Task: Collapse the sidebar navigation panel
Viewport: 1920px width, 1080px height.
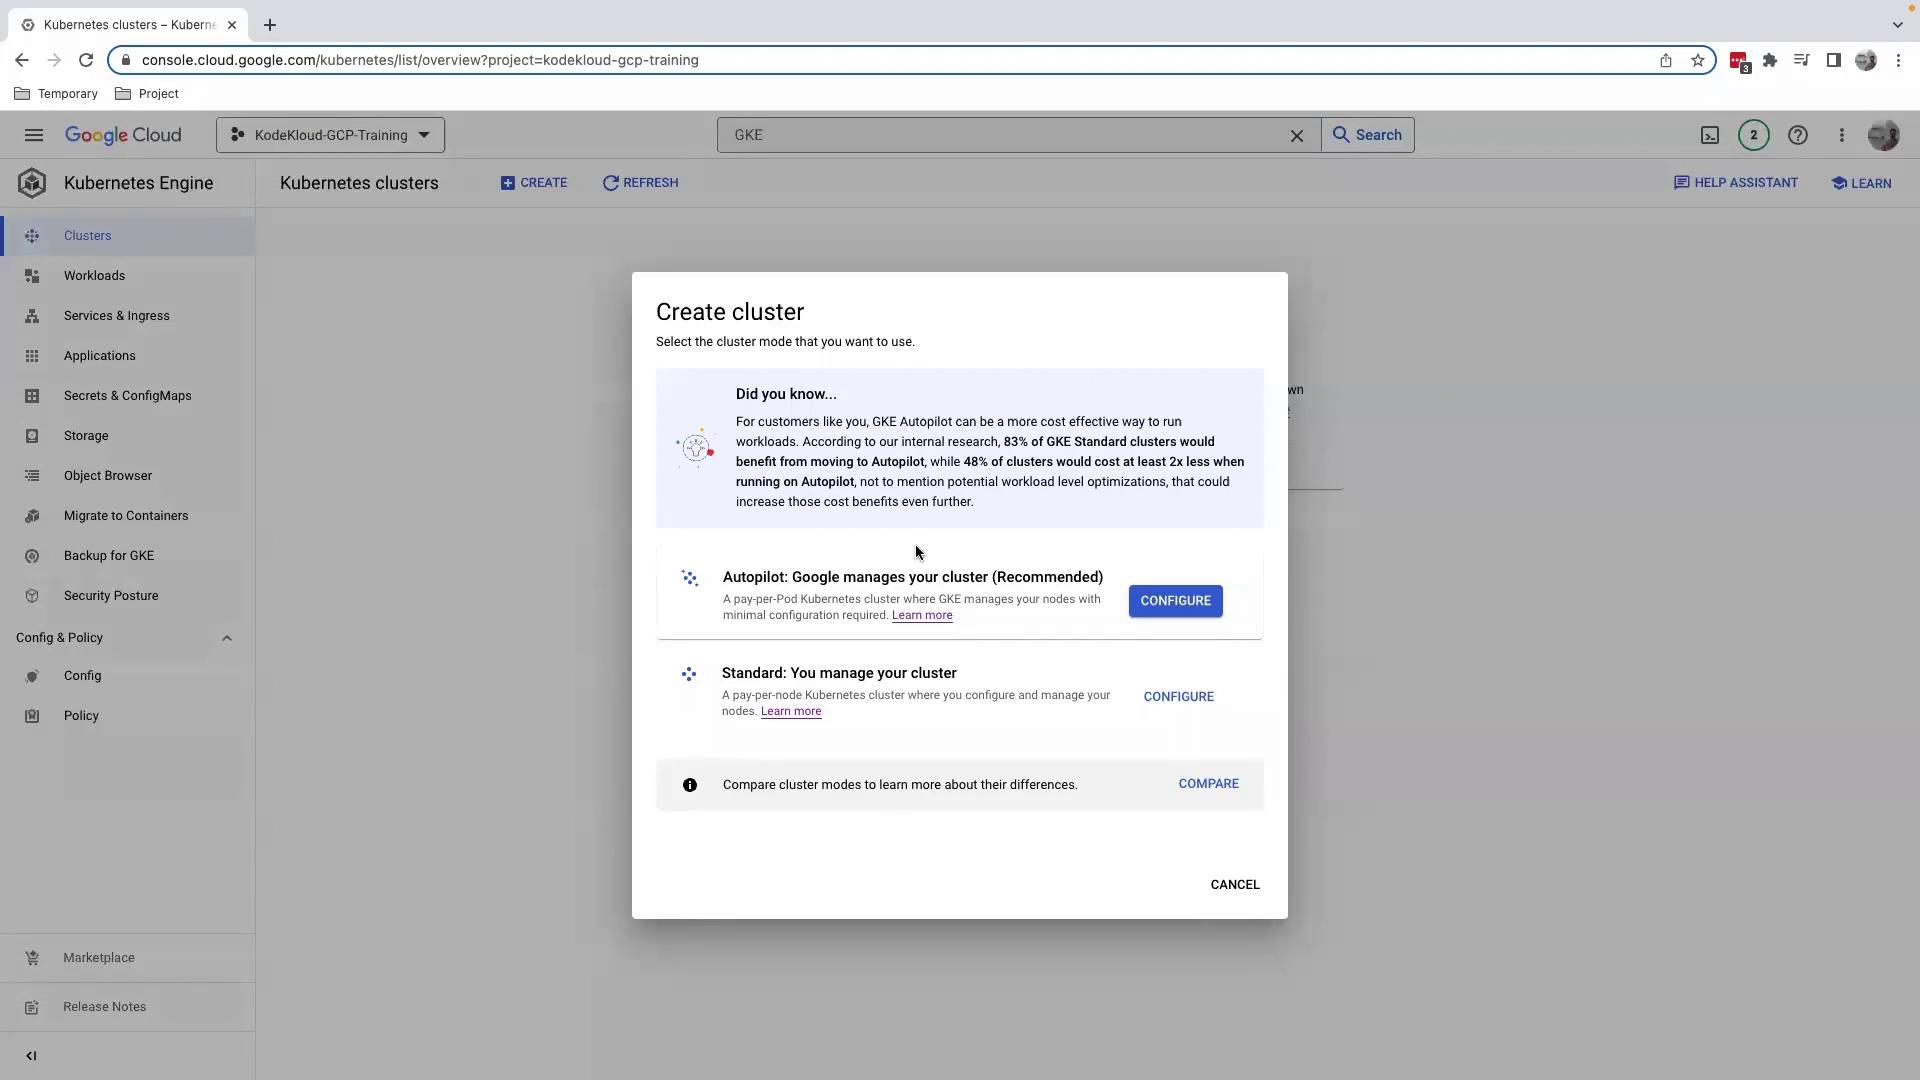Action: pos(31,1056)
